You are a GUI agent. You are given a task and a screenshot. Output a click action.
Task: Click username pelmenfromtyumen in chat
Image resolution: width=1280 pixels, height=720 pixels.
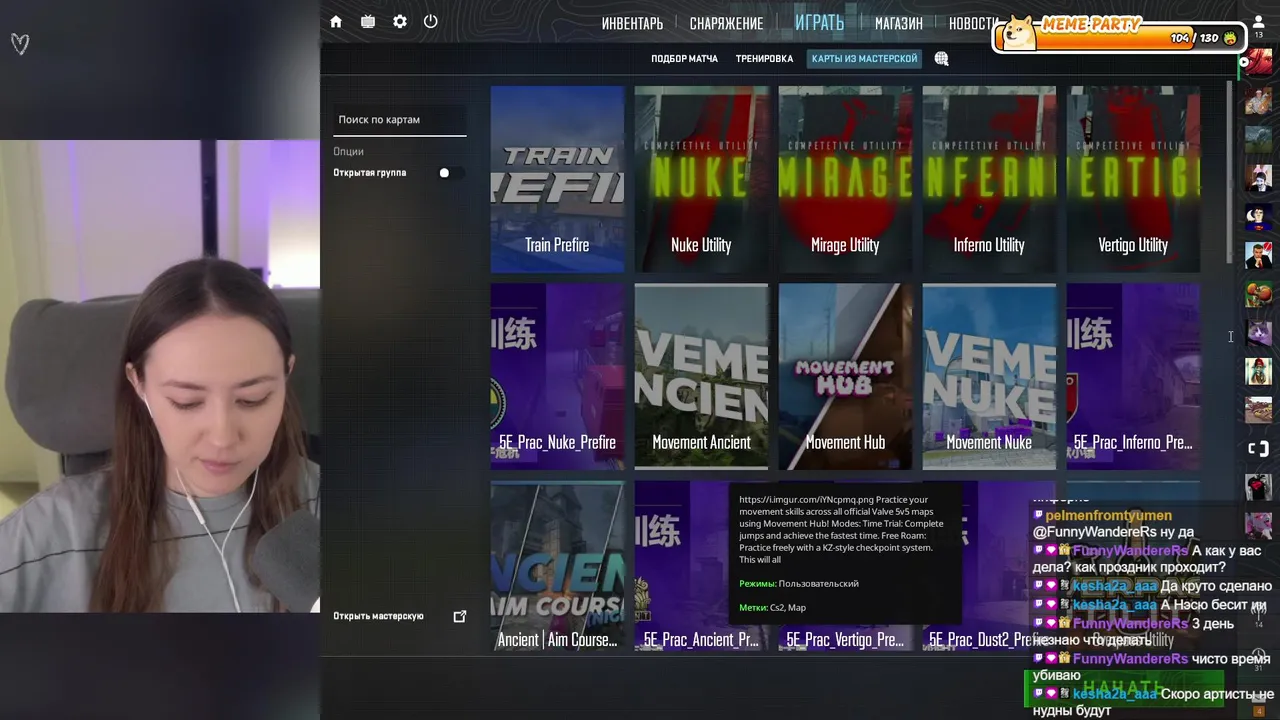tap(1108, 515)
